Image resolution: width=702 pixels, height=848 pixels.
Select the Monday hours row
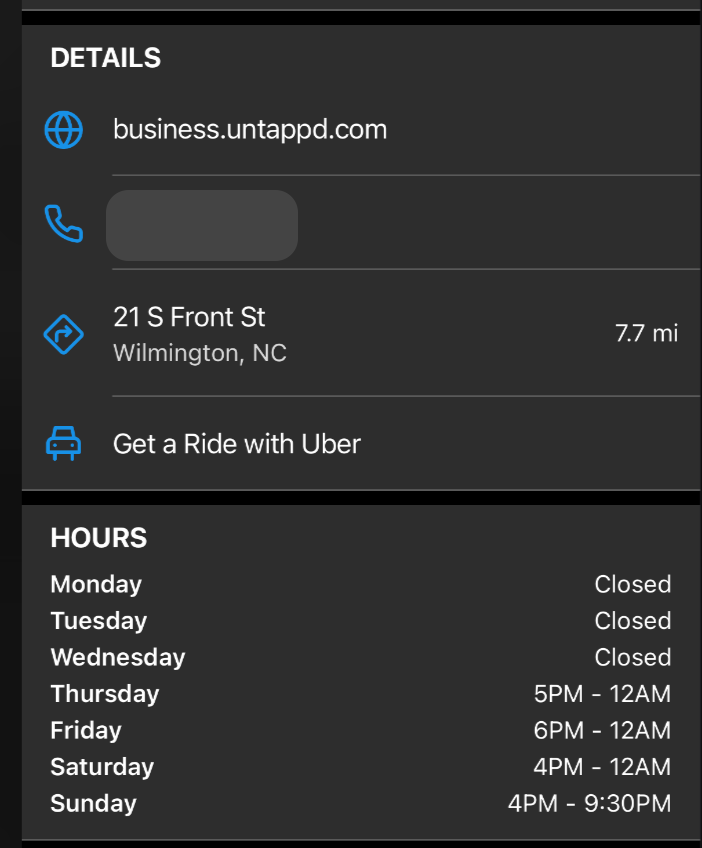click(361, 584)
